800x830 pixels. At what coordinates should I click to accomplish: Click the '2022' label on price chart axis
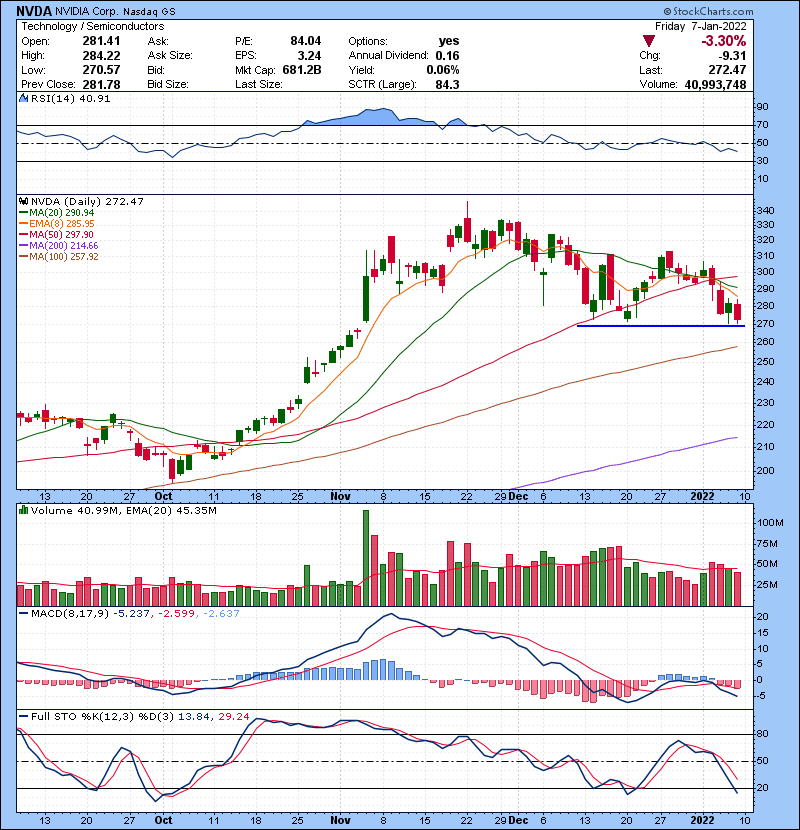point(703,496)
